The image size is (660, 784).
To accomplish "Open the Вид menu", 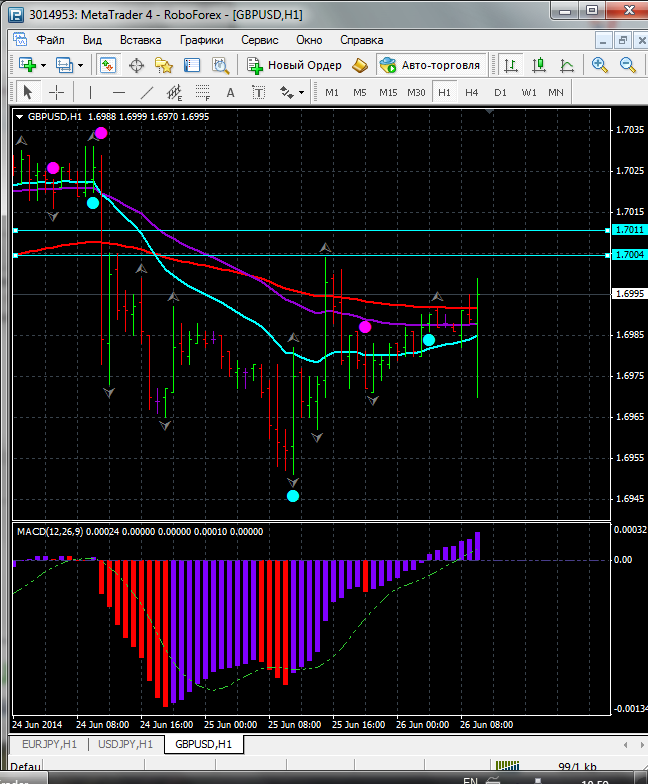I will tap(92, 40).
